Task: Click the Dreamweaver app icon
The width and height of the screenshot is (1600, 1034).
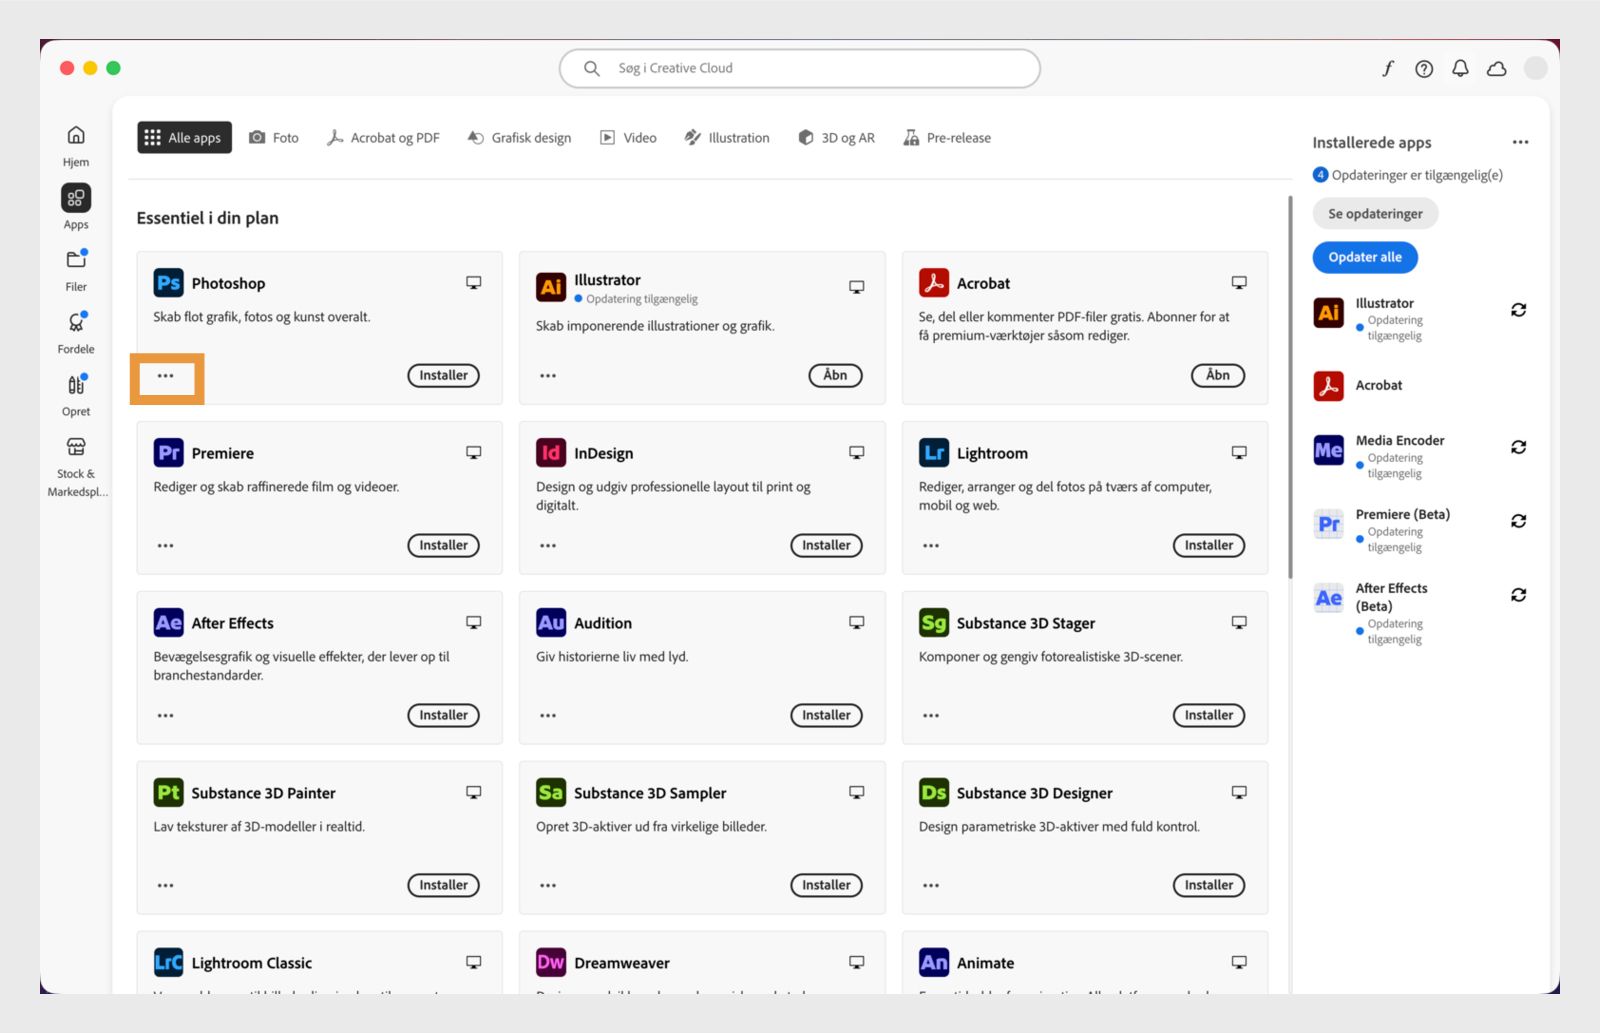Action: click(551, 962)
